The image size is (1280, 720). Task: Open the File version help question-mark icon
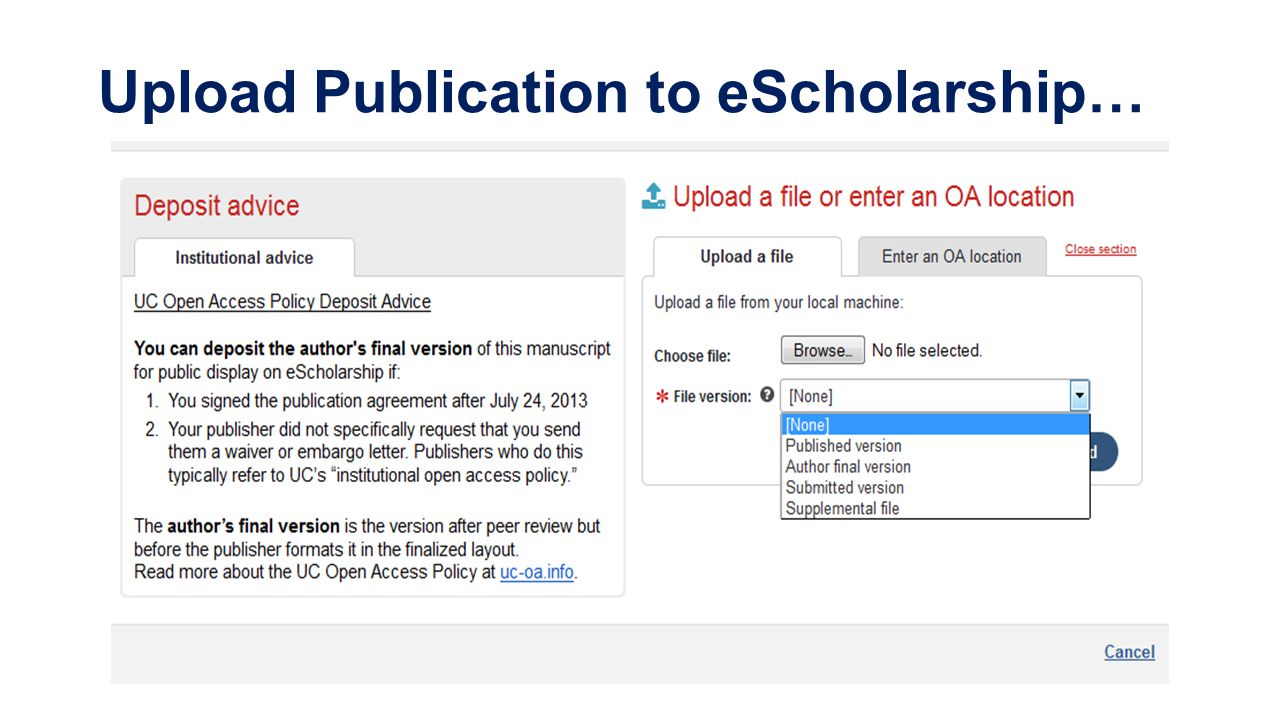coord(767,395)
